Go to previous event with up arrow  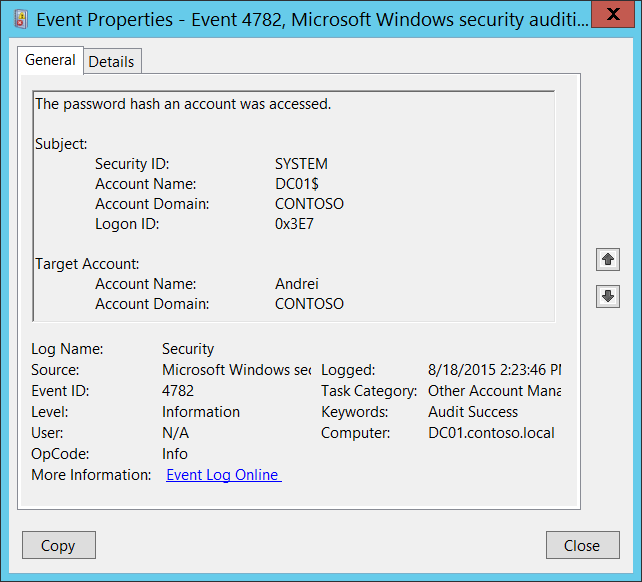[x=607, y=260]
